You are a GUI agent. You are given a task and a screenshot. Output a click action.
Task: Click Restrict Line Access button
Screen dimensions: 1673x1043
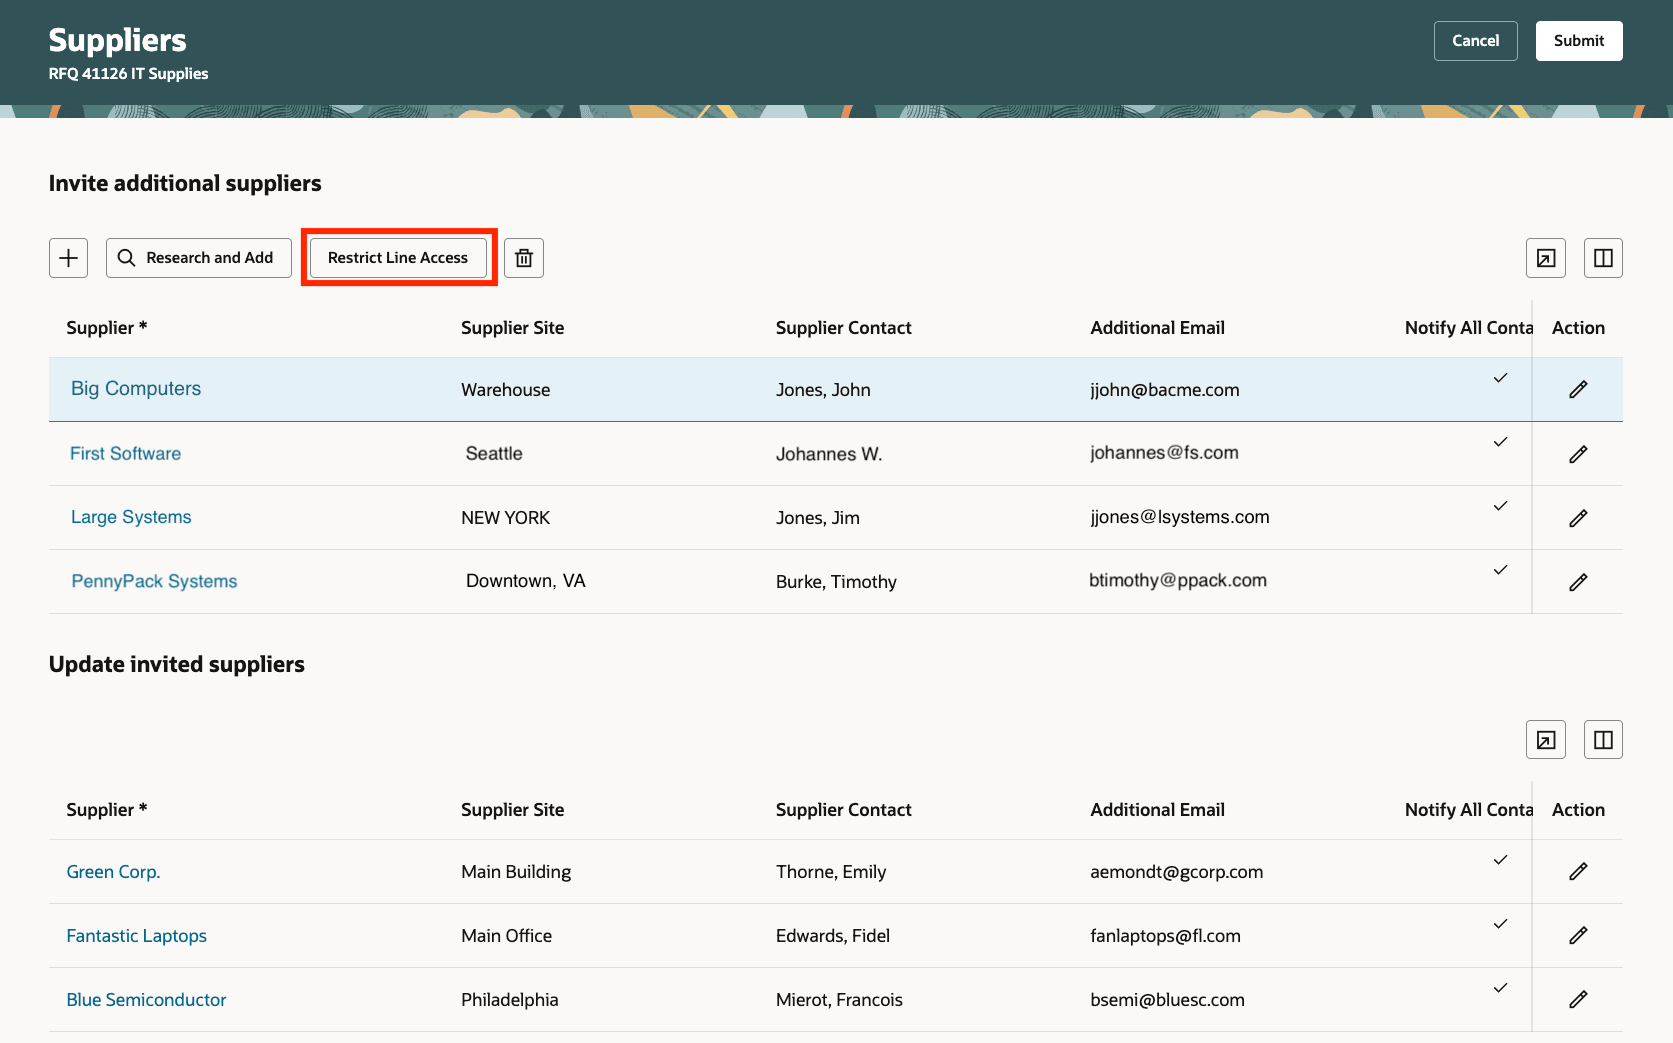398,258
